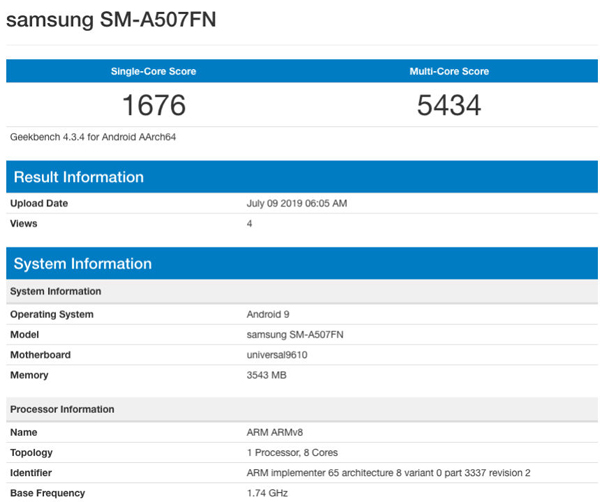Click the multi-core score value 5434
The image size is (600, 502).
coord(449,105)
